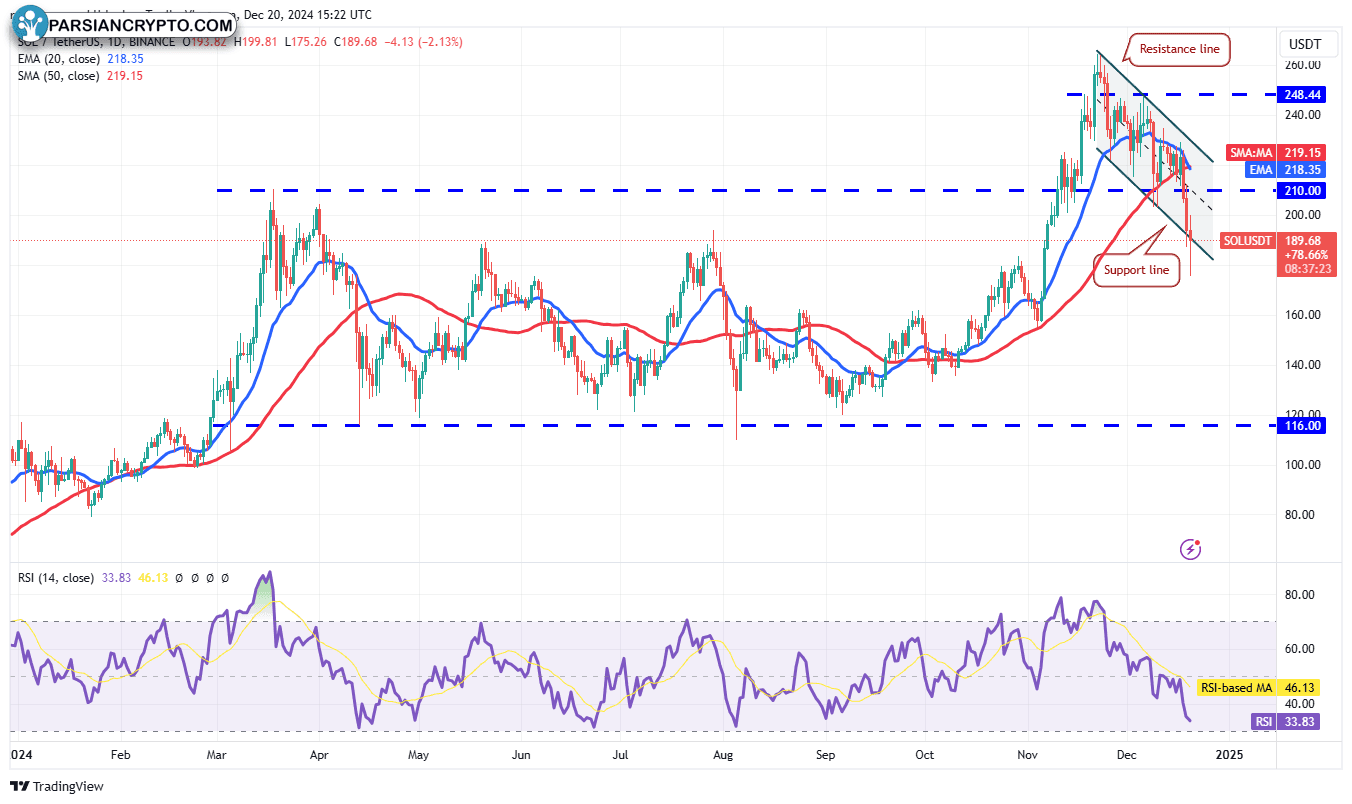Click the L175.26 low value in header
The image size is (1352, 804).
pos(308,42)
